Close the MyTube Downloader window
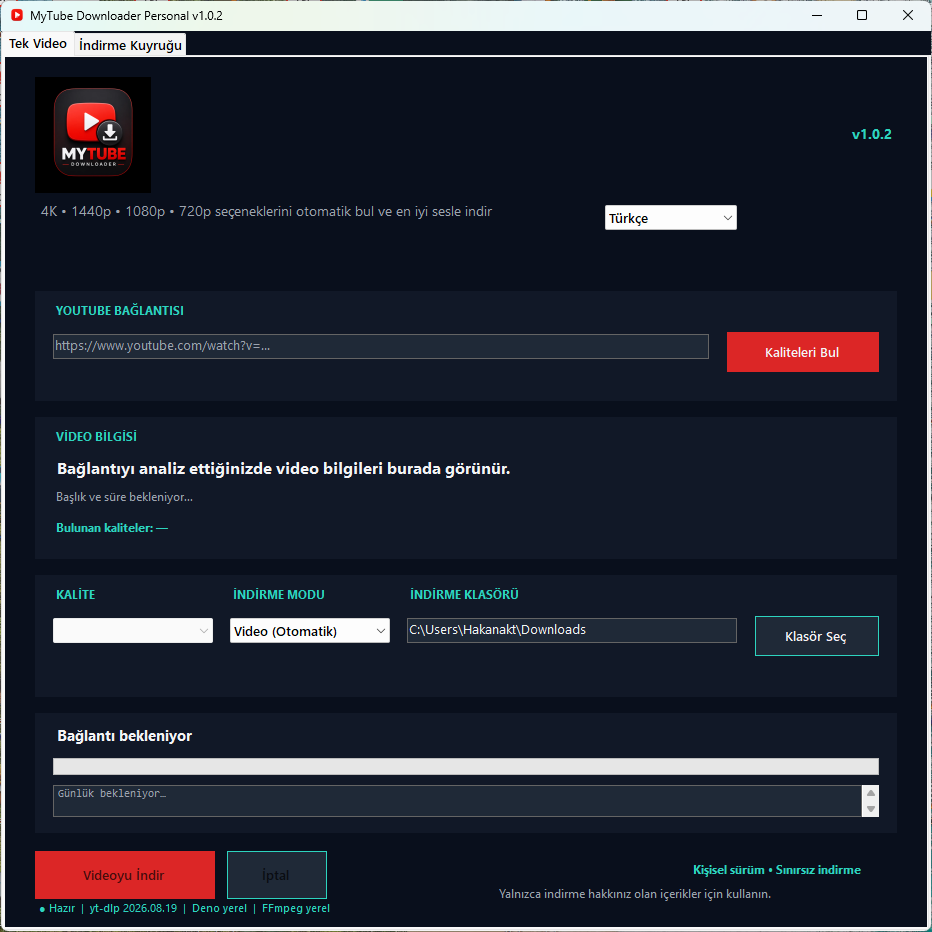Viewport: 932px width, 932px height. (908, 15)
